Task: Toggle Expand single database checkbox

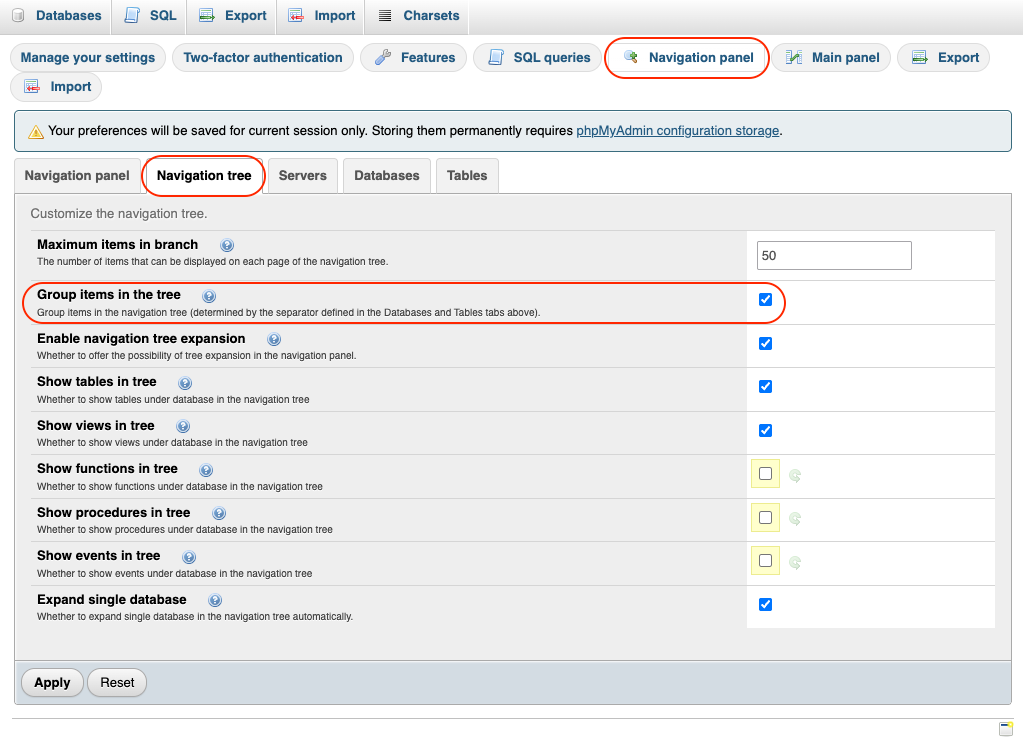Action: pos(766,604)
